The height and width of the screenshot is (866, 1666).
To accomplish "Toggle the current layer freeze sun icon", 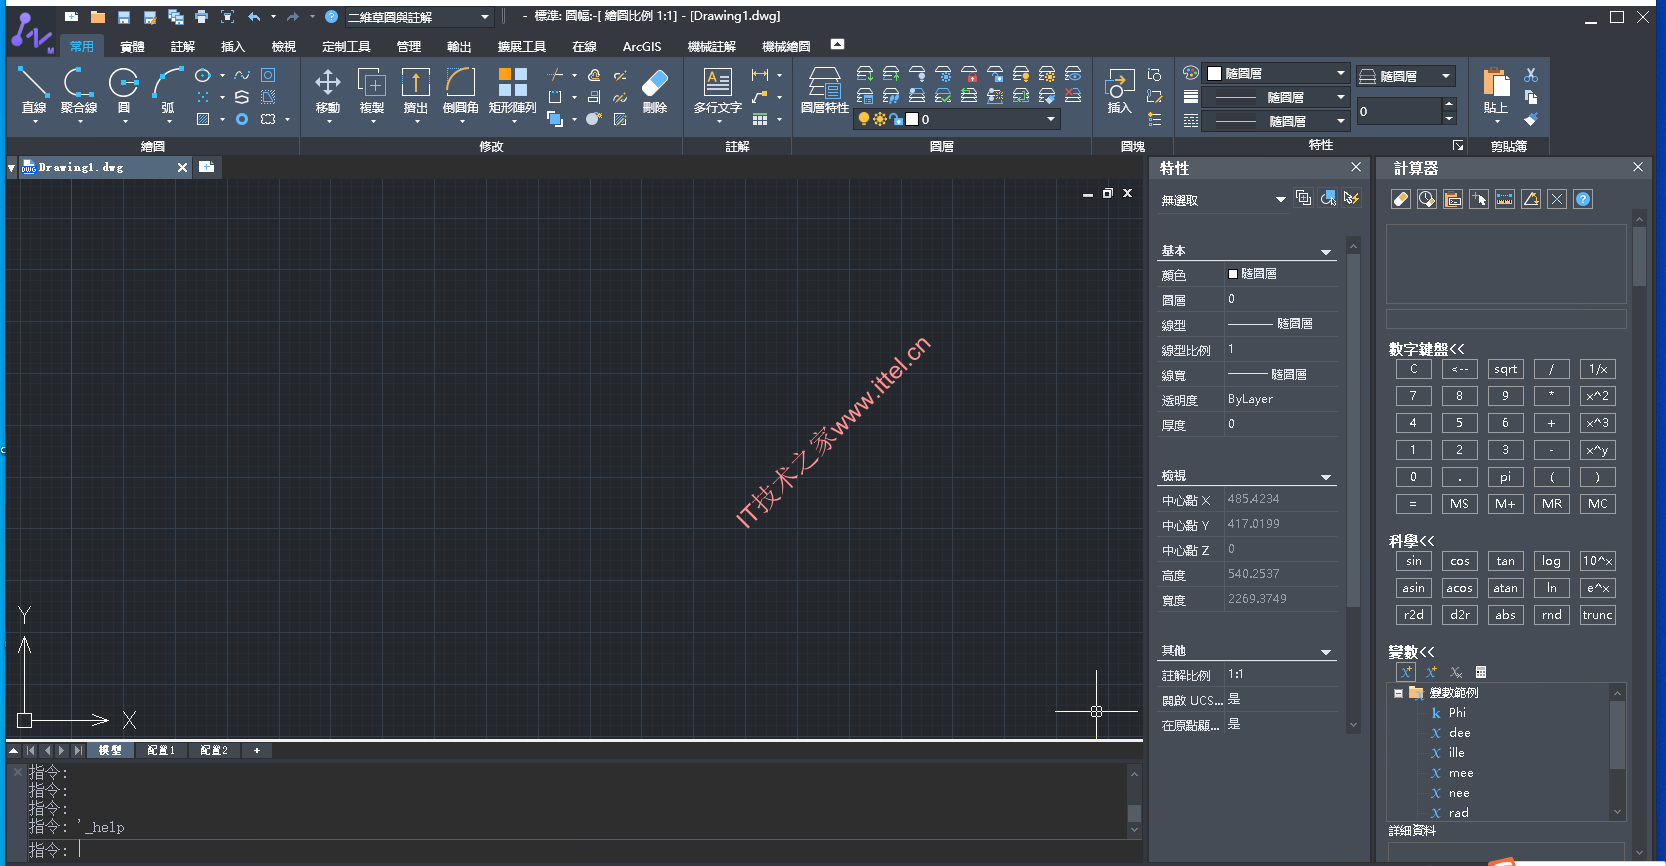I will pyautogui.click(x=880, y=119).
